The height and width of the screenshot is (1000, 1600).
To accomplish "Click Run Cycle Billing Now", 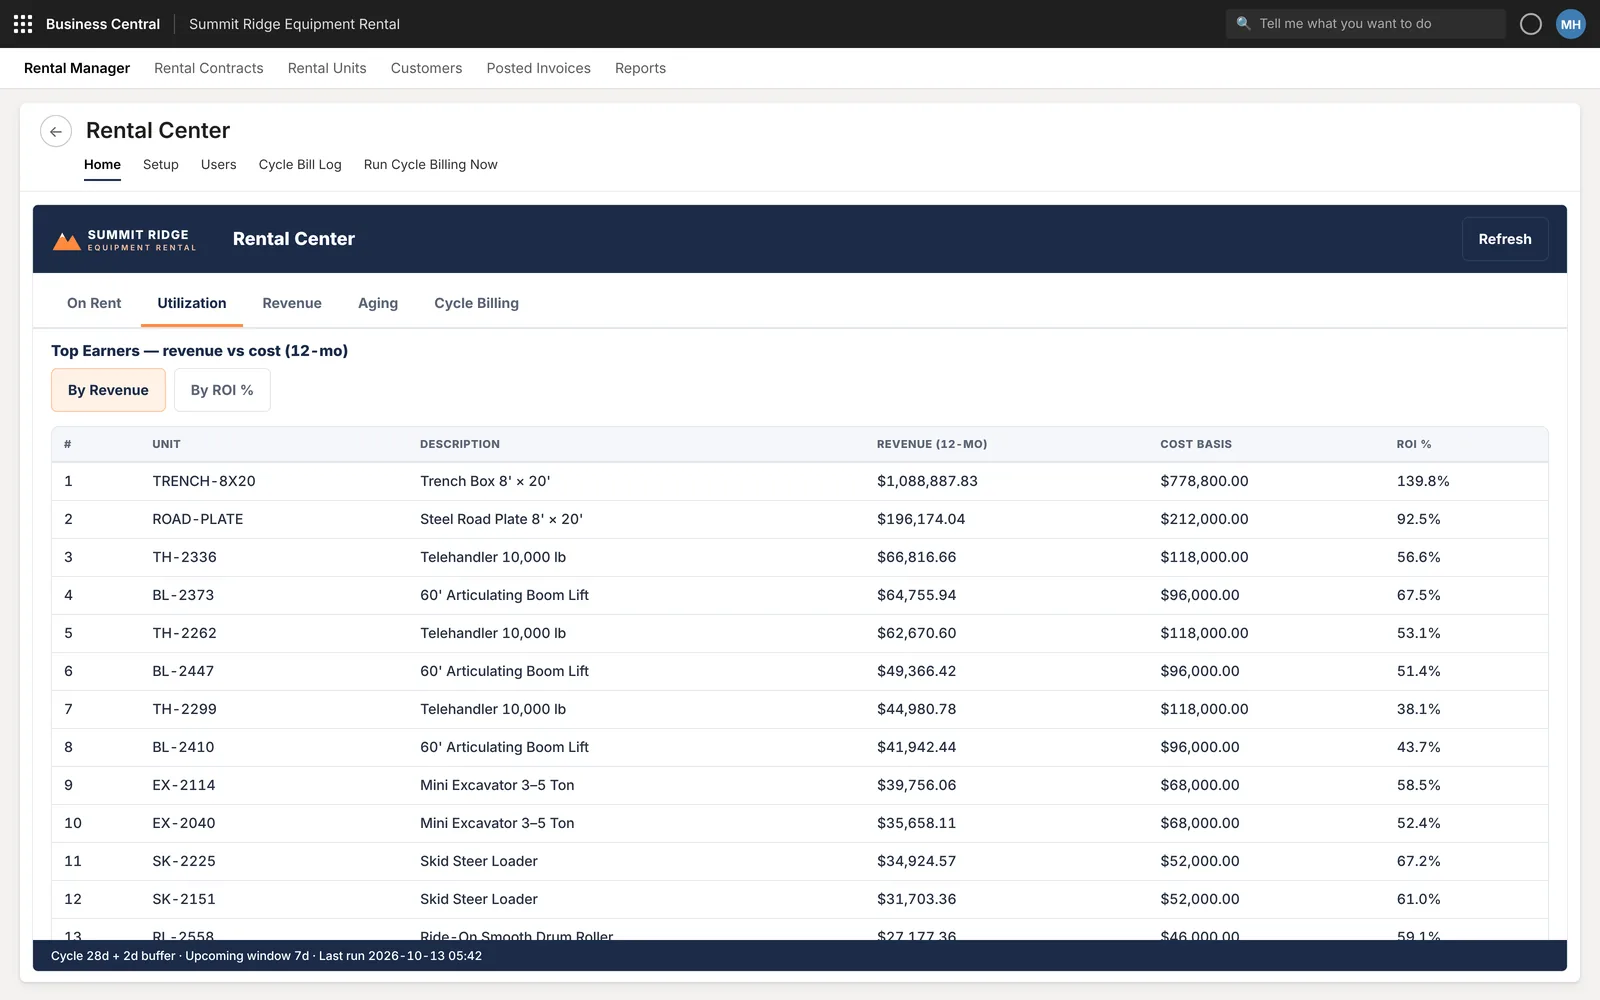I will pyautogui.click(x=431, y=165).
